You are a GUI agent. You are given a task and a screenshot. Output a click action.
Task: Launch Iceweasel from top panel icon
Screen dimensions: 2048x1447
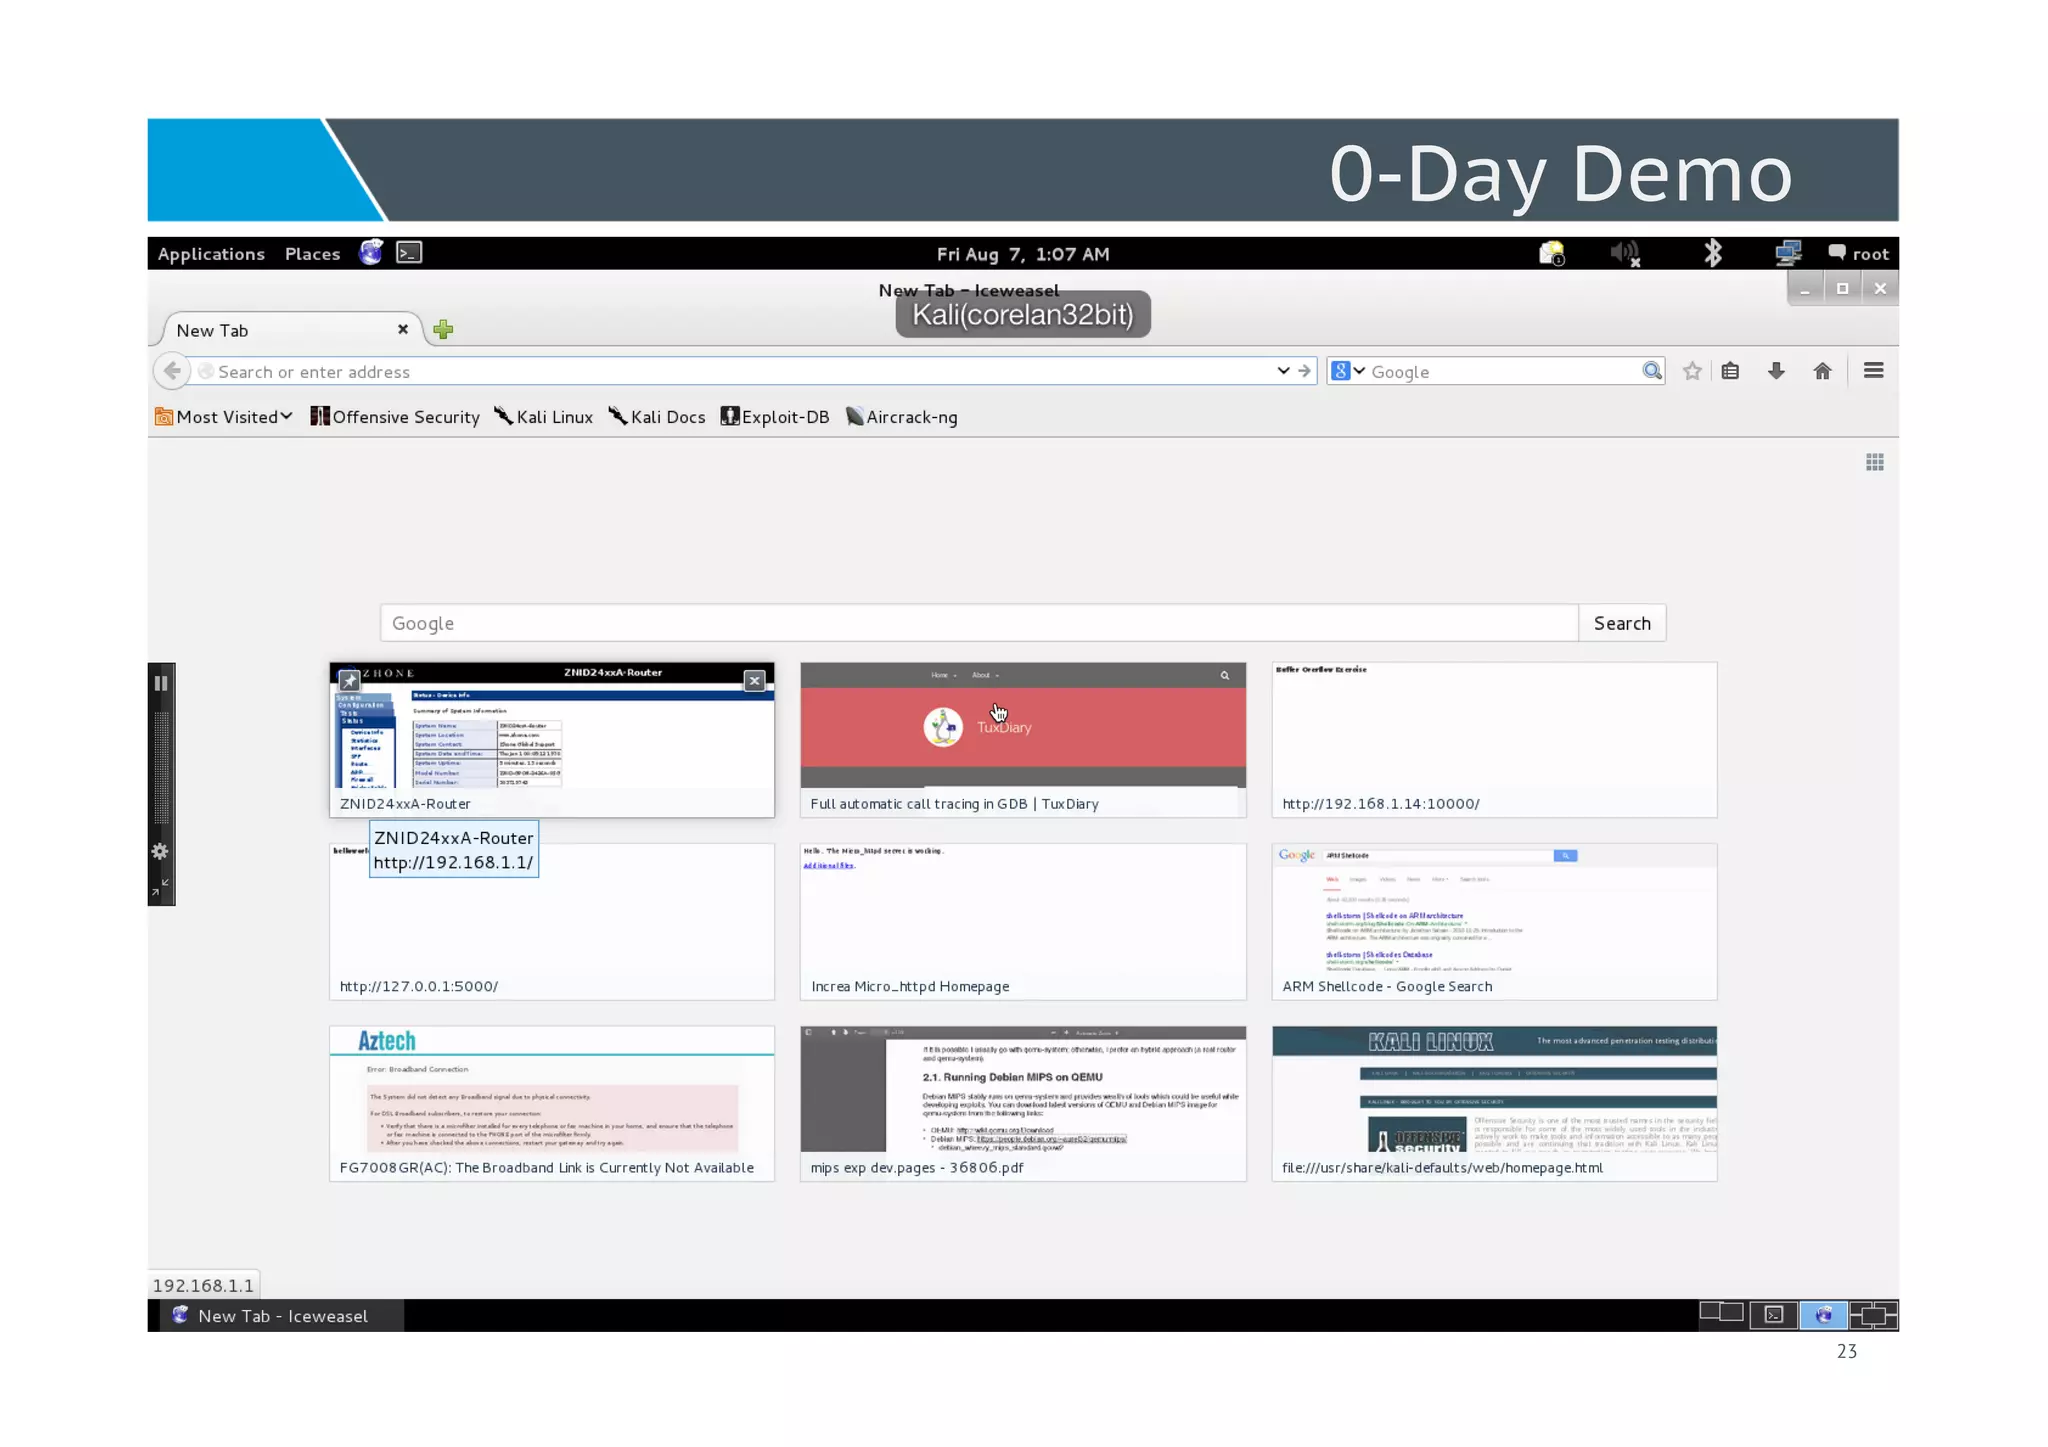(x=371, y=253)
